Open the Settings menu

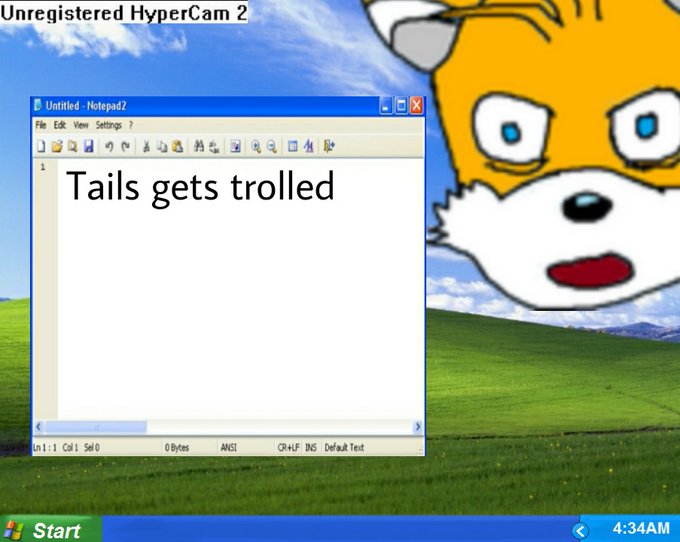point(108,125)
